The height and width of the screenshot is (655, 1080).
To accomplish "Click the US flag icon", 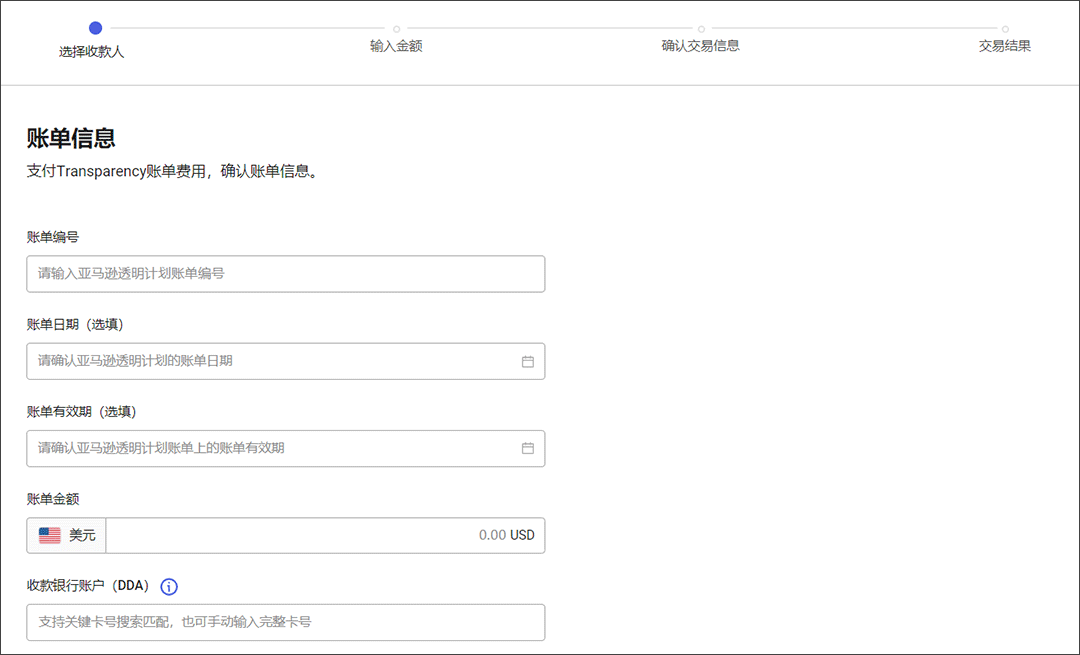I will [50, 535].
